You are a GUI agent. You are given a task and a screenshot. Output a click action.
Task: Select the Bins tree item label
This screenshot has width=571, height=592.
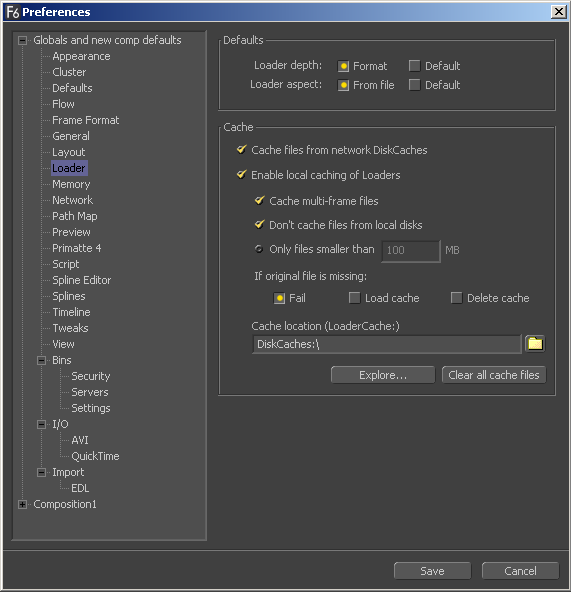click(62, 360)
